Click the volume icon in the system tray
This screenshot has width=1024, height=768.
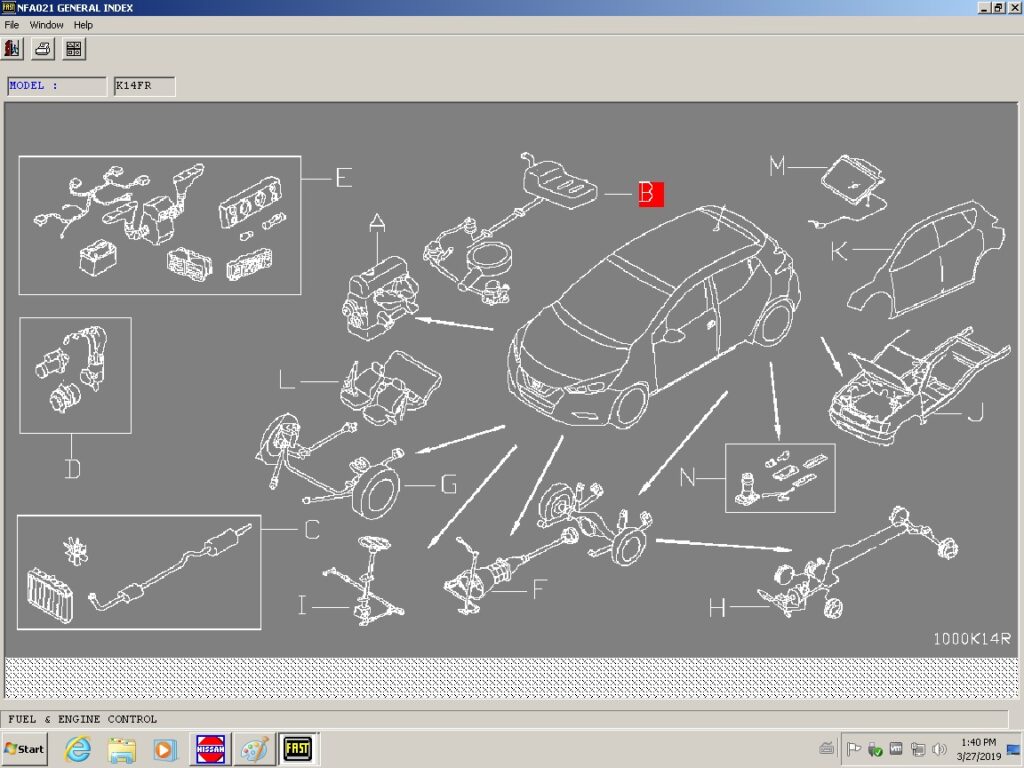click(x=937, y=747)
